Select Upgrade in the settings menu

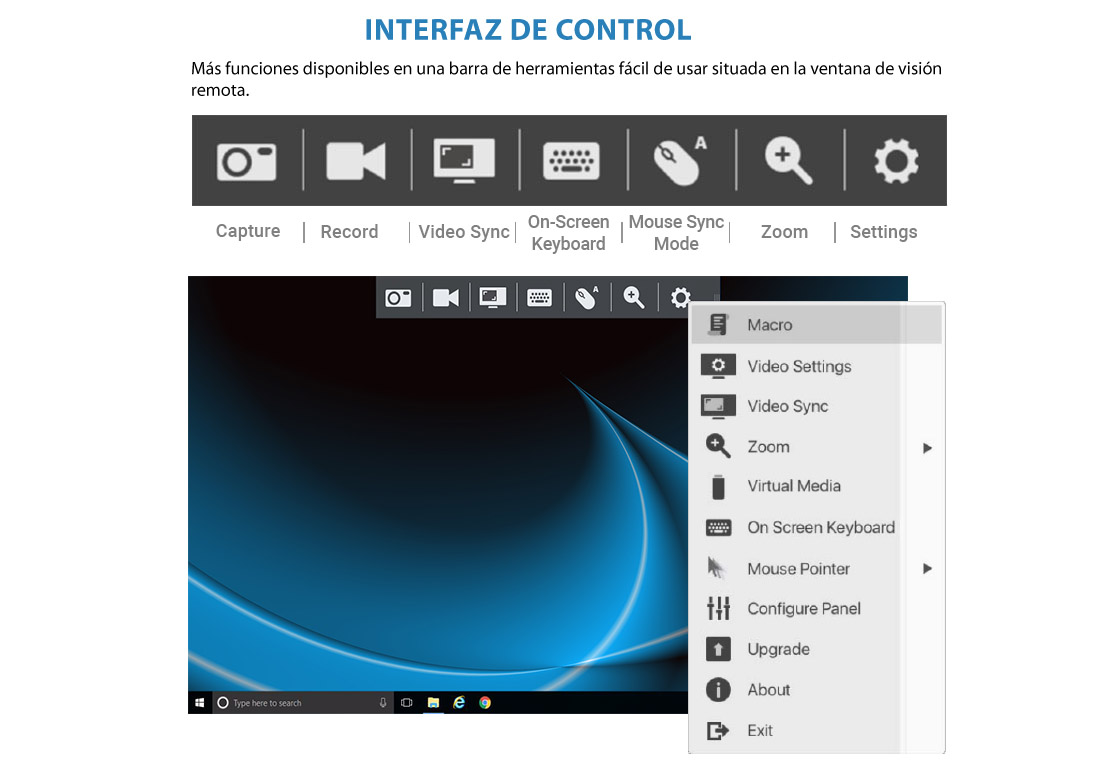(778, 649)
